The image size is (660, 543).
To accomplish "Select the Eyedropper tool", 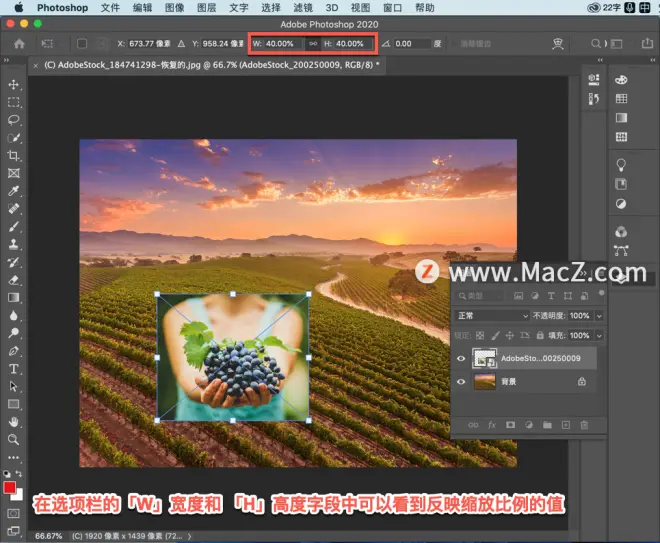I will coord(13,191).
